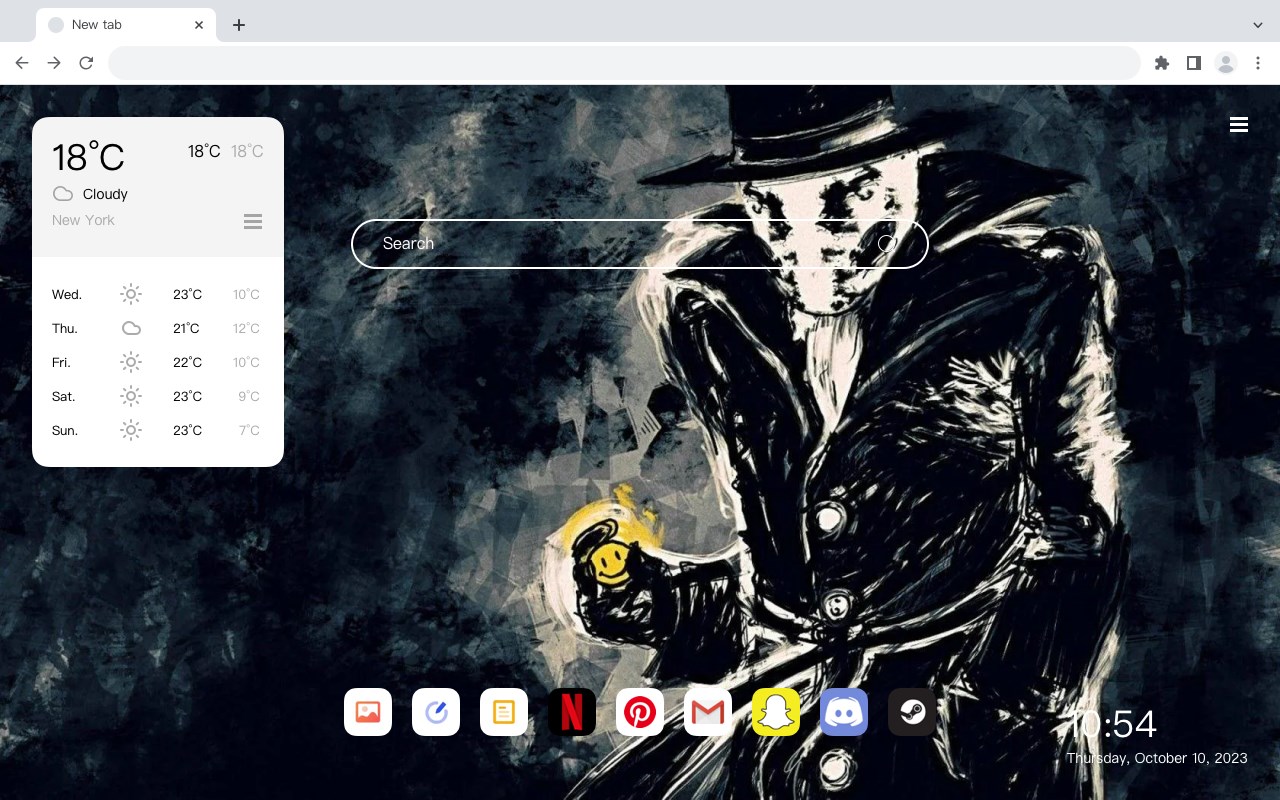Open the yellow notes shortcut icon
1280x800 pixels.
click(504, 712)
